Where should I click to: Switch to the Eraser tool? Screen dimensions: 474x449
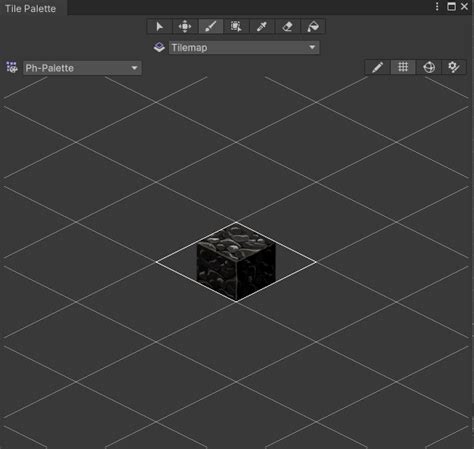point(288,26)
